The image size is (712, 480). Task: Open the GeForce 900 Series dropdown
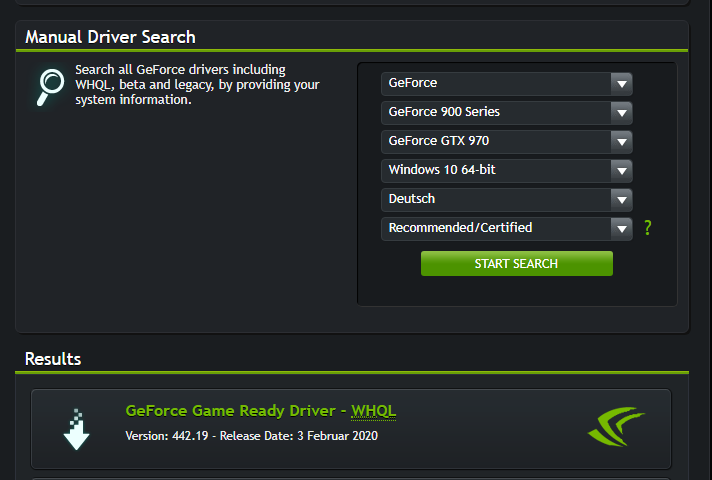[507, 113]
